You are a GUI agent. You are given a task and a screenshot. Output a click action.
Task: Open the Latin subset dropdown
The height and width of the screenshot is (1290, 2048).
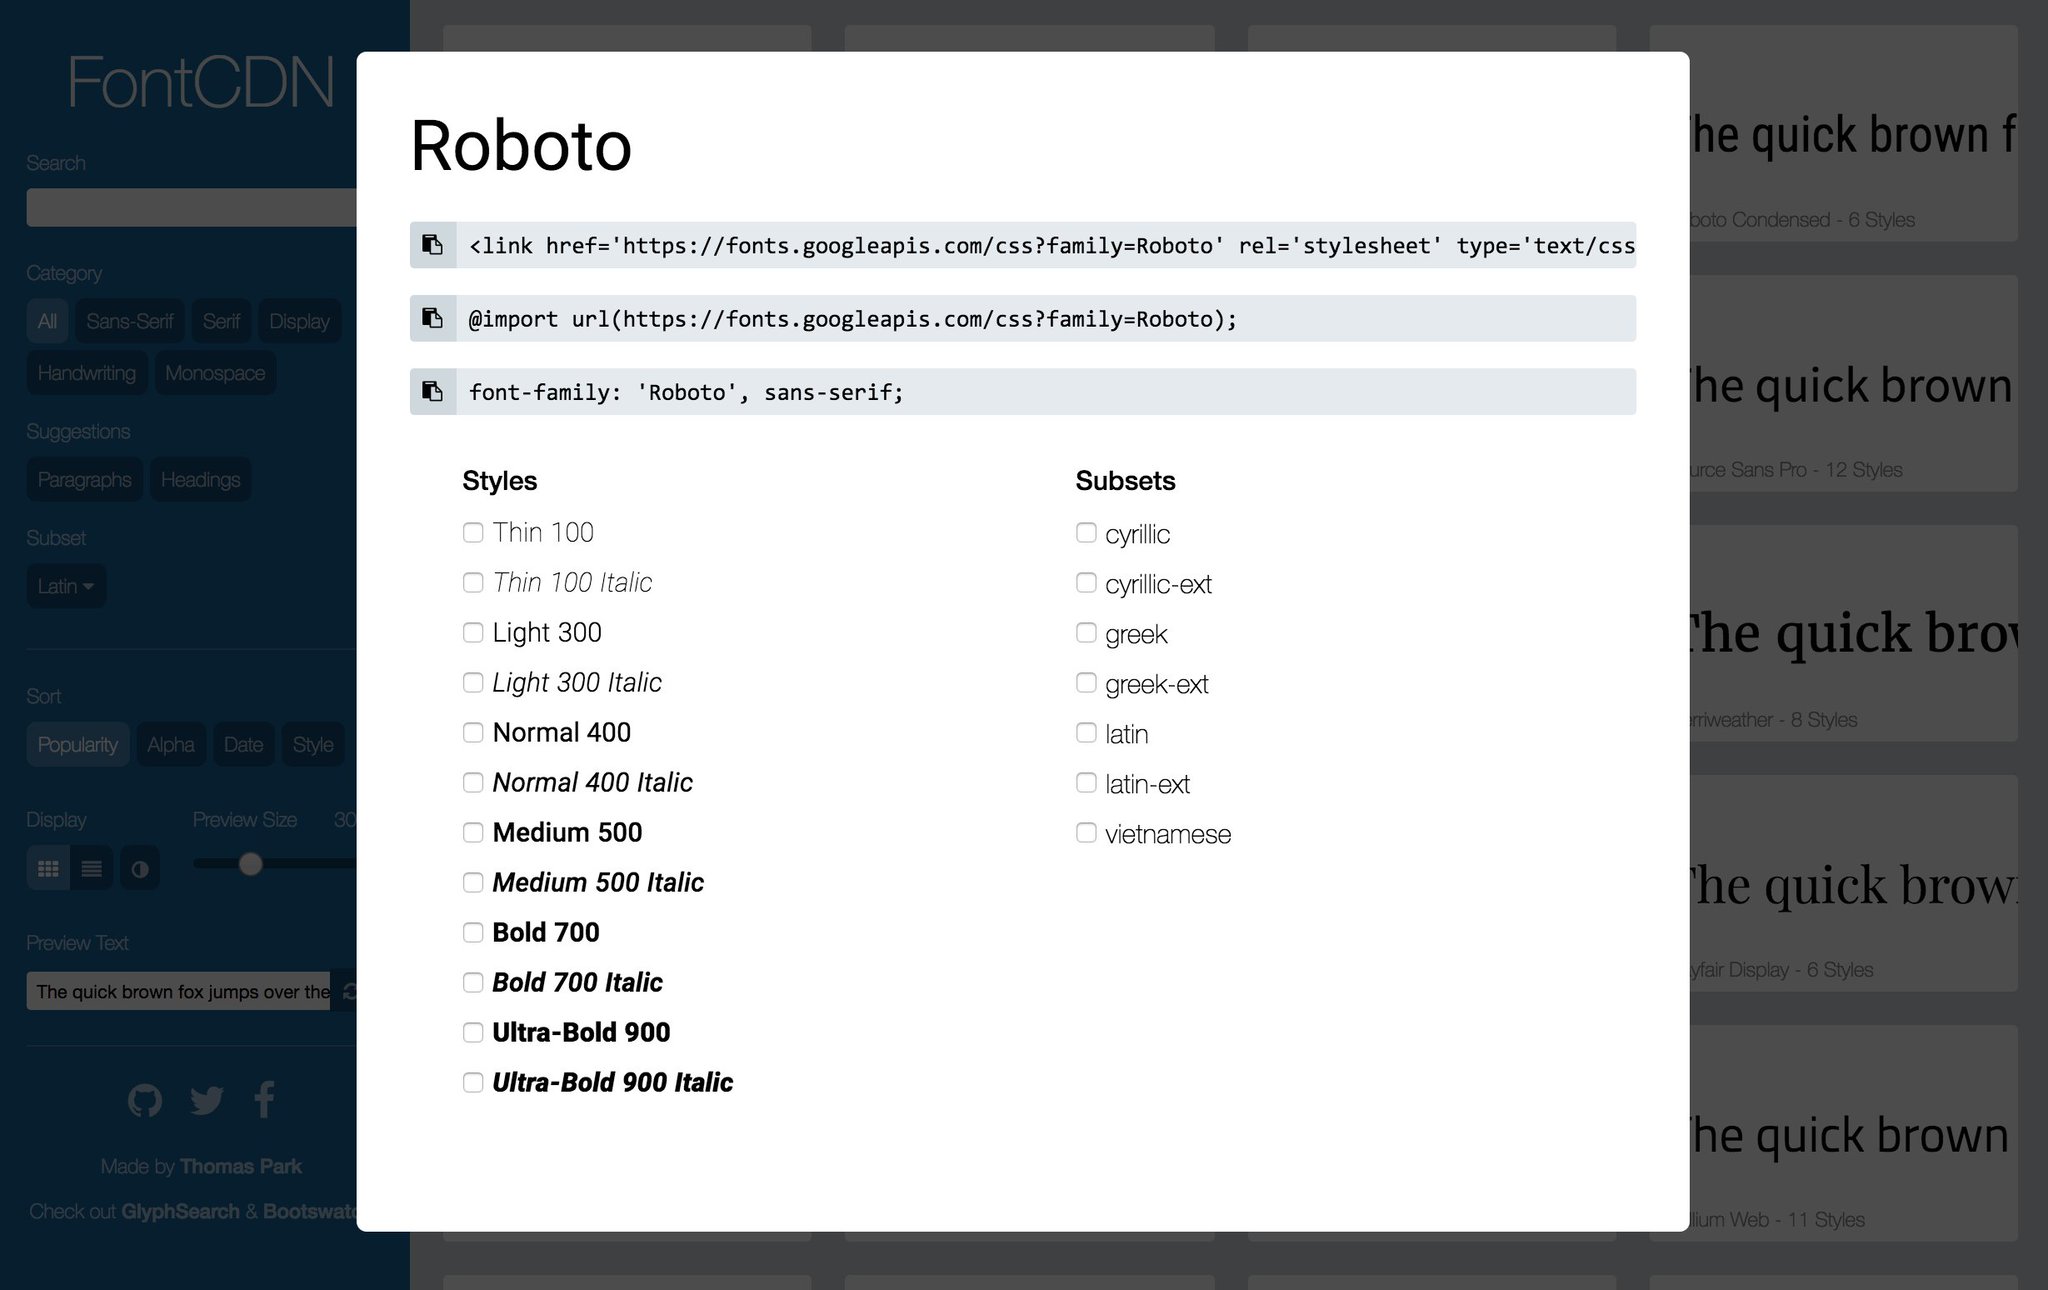tap(65, 586)
